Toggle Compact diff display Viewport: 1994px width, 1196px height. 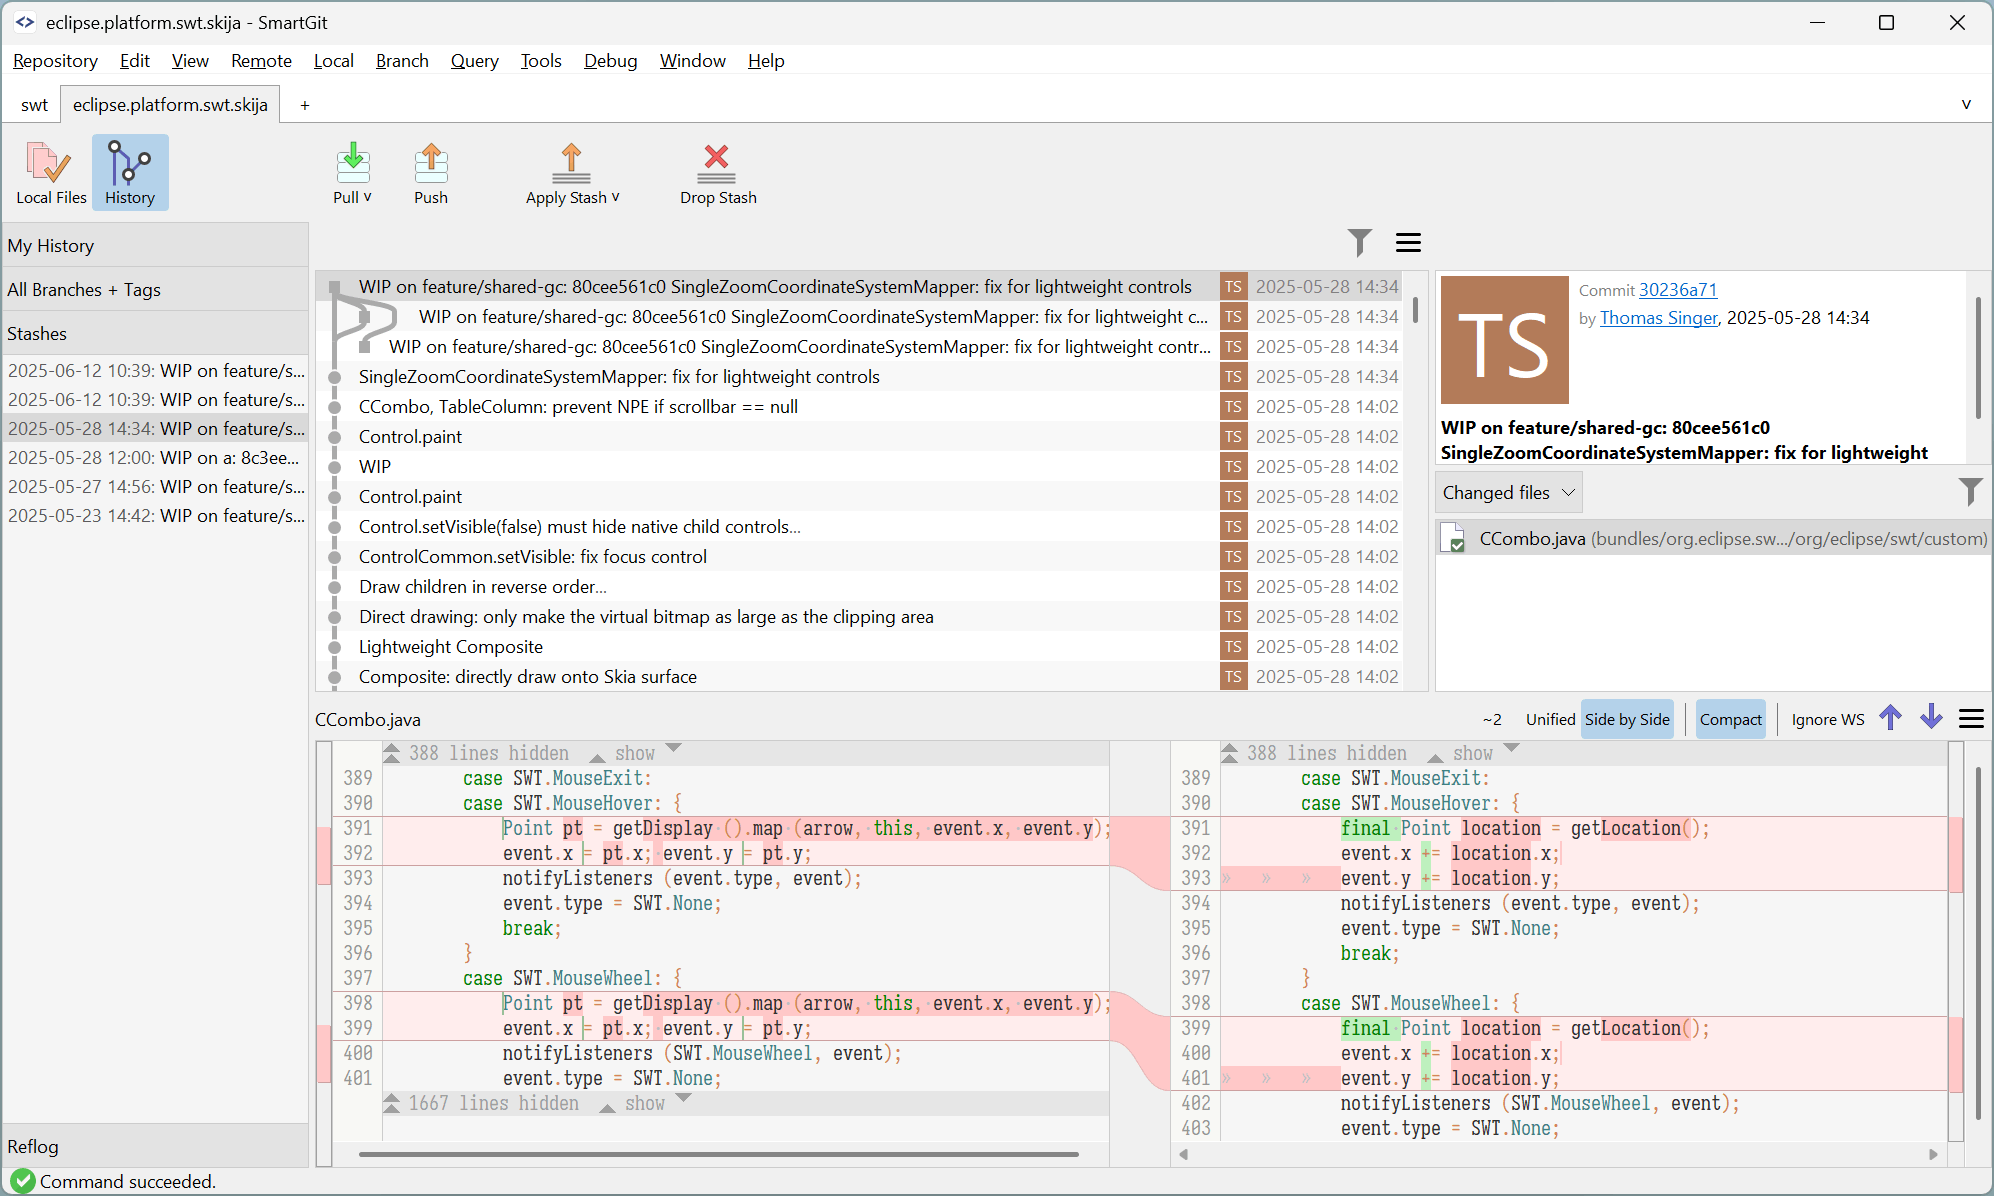pos(1730,719)
